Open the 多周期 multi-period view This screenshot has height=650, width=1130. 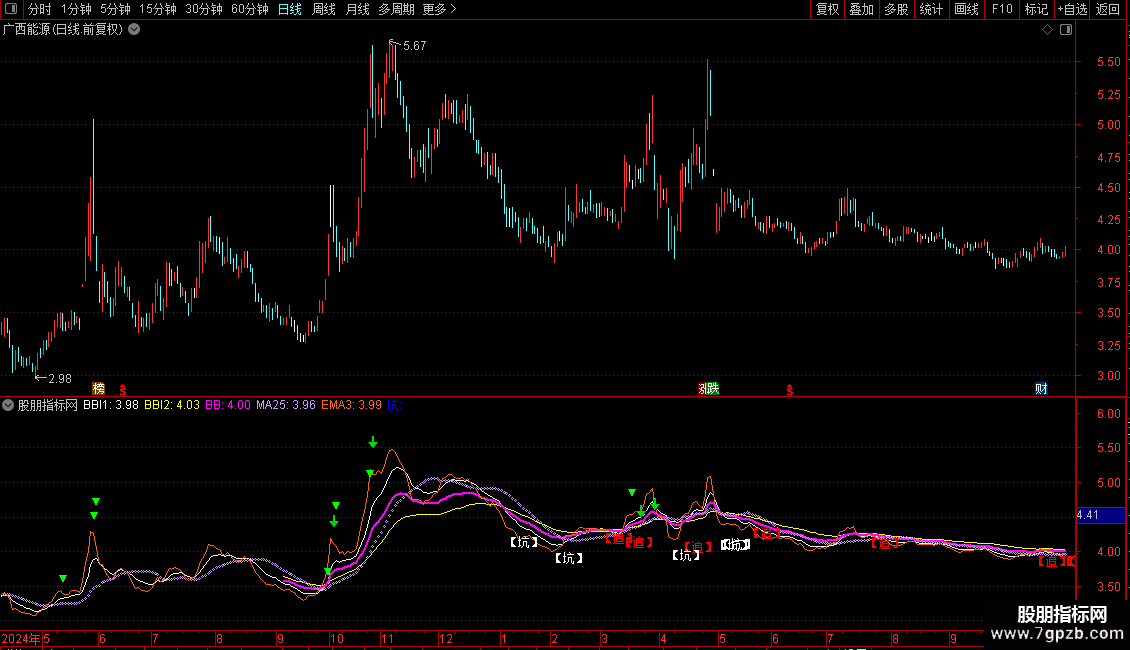(396, 9)
